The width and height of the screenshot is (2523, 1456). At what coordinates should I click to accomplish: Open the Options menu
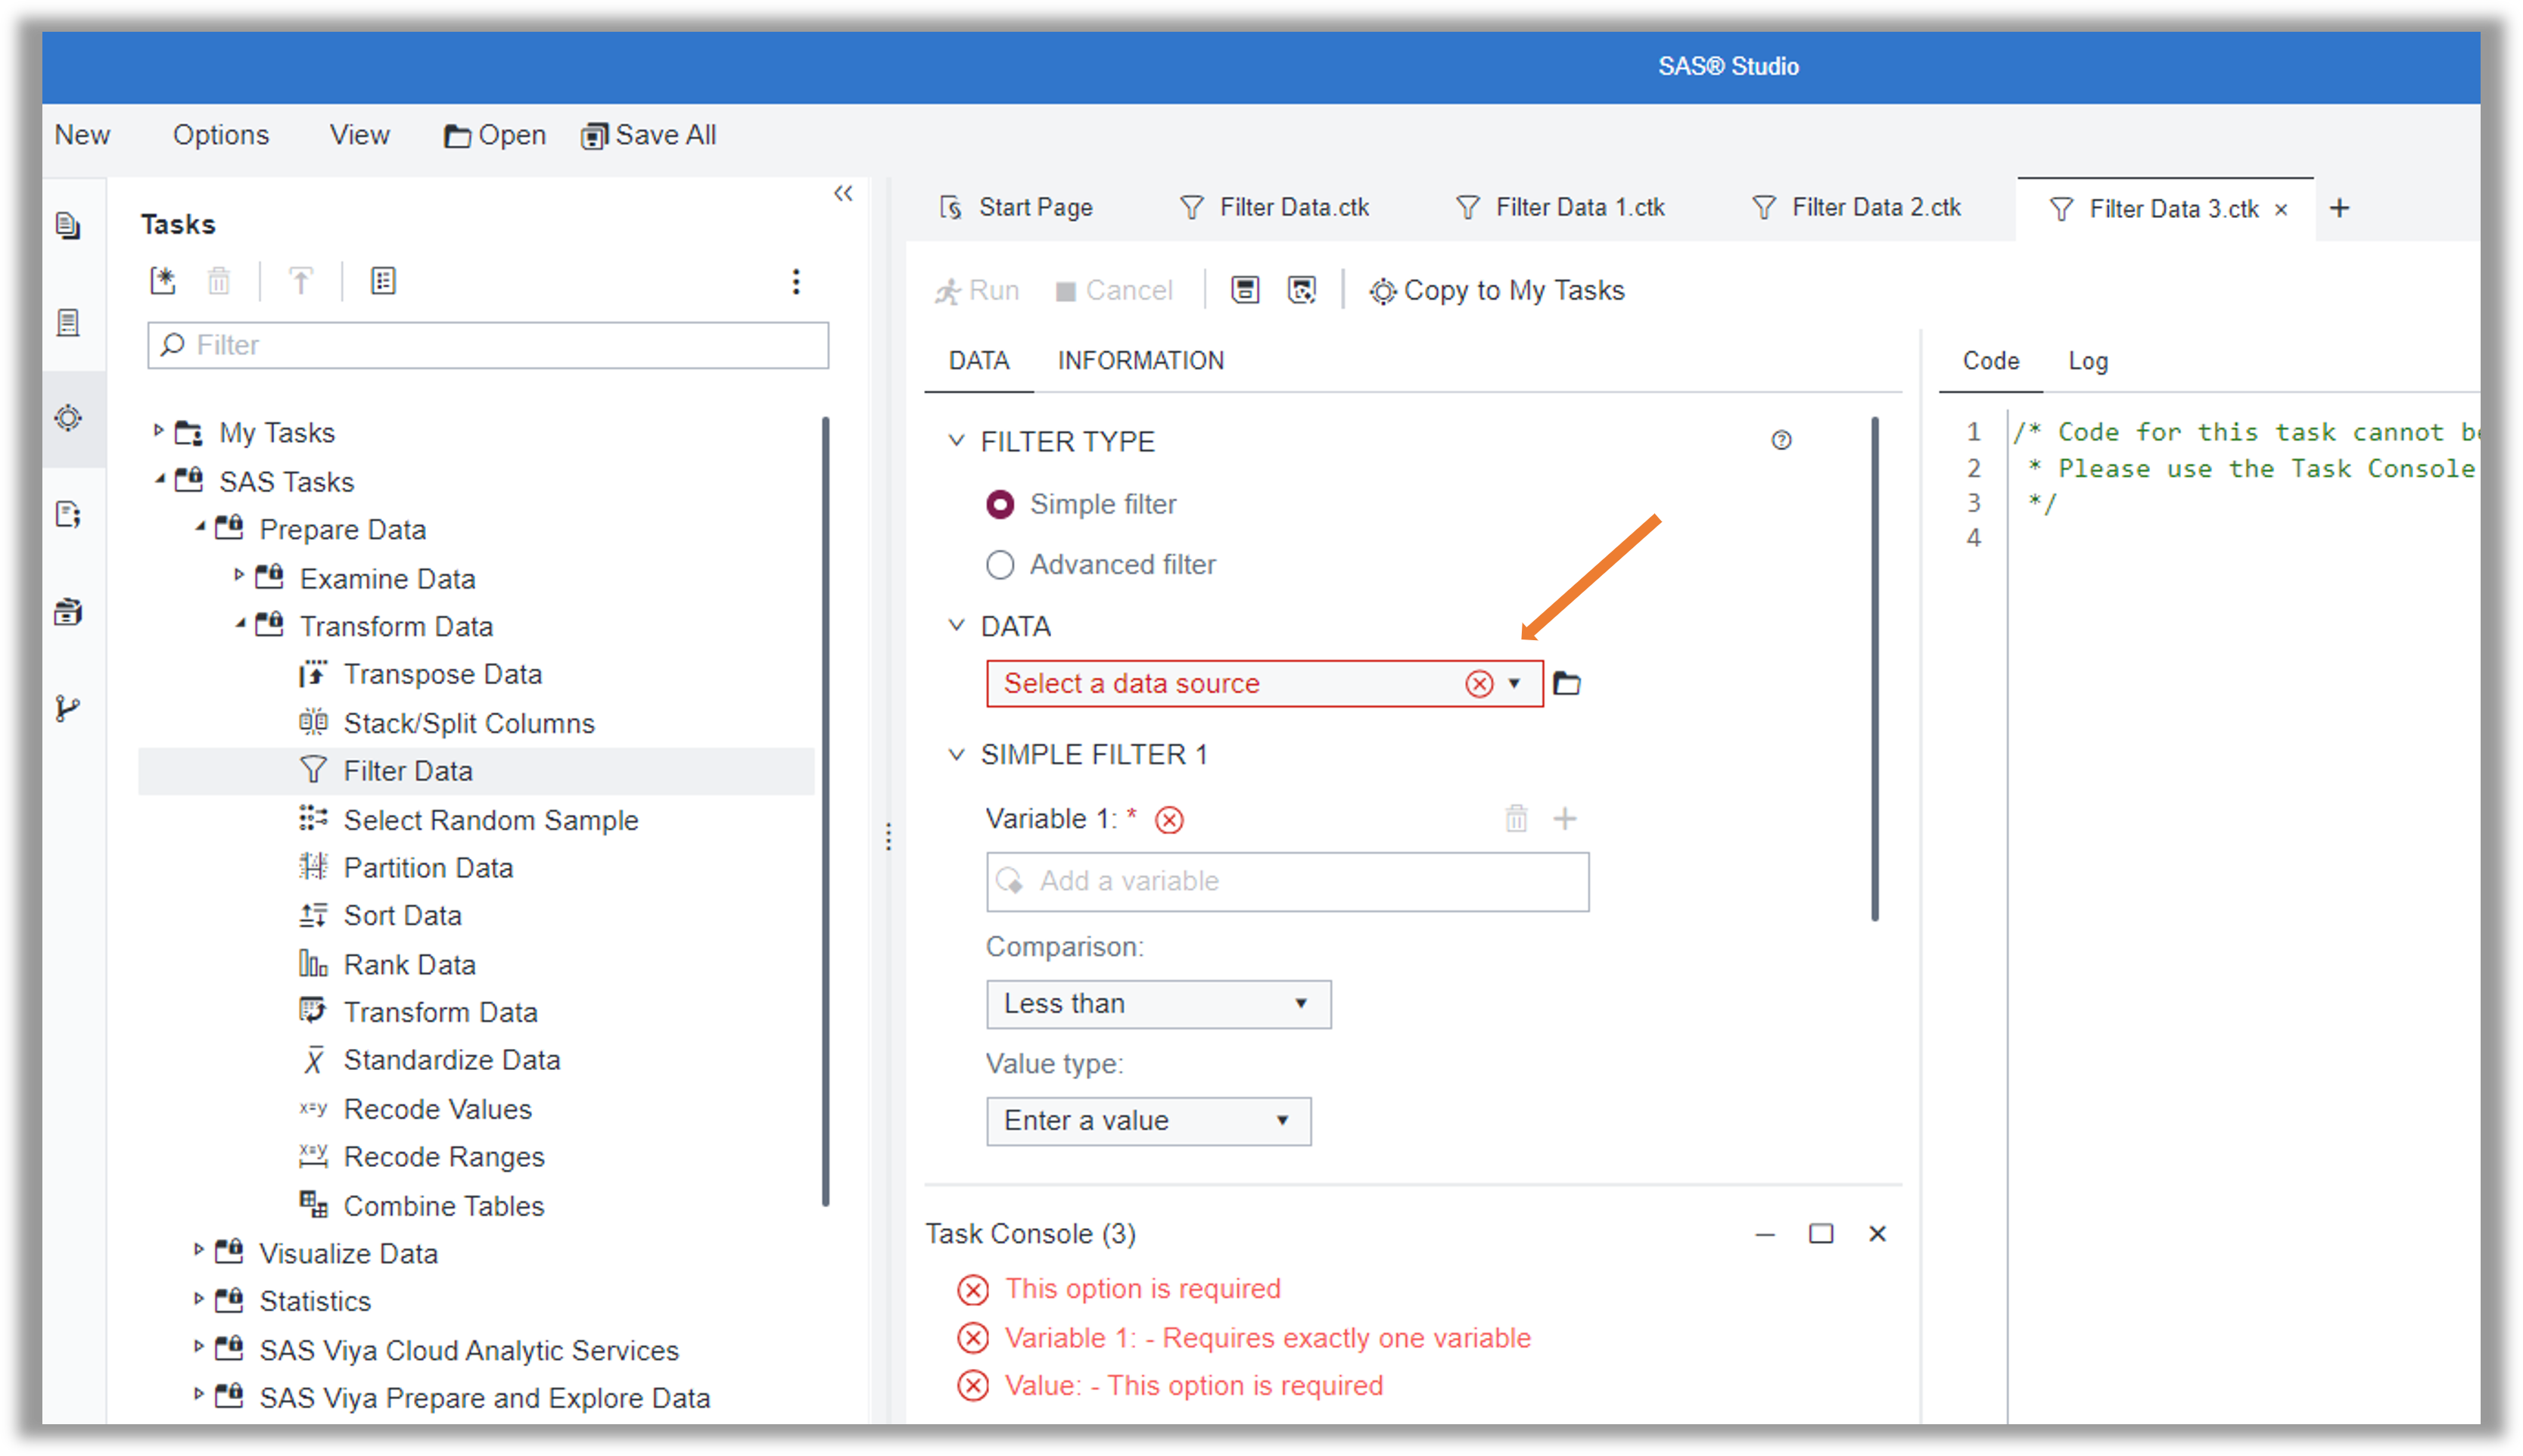coord(221,135)
